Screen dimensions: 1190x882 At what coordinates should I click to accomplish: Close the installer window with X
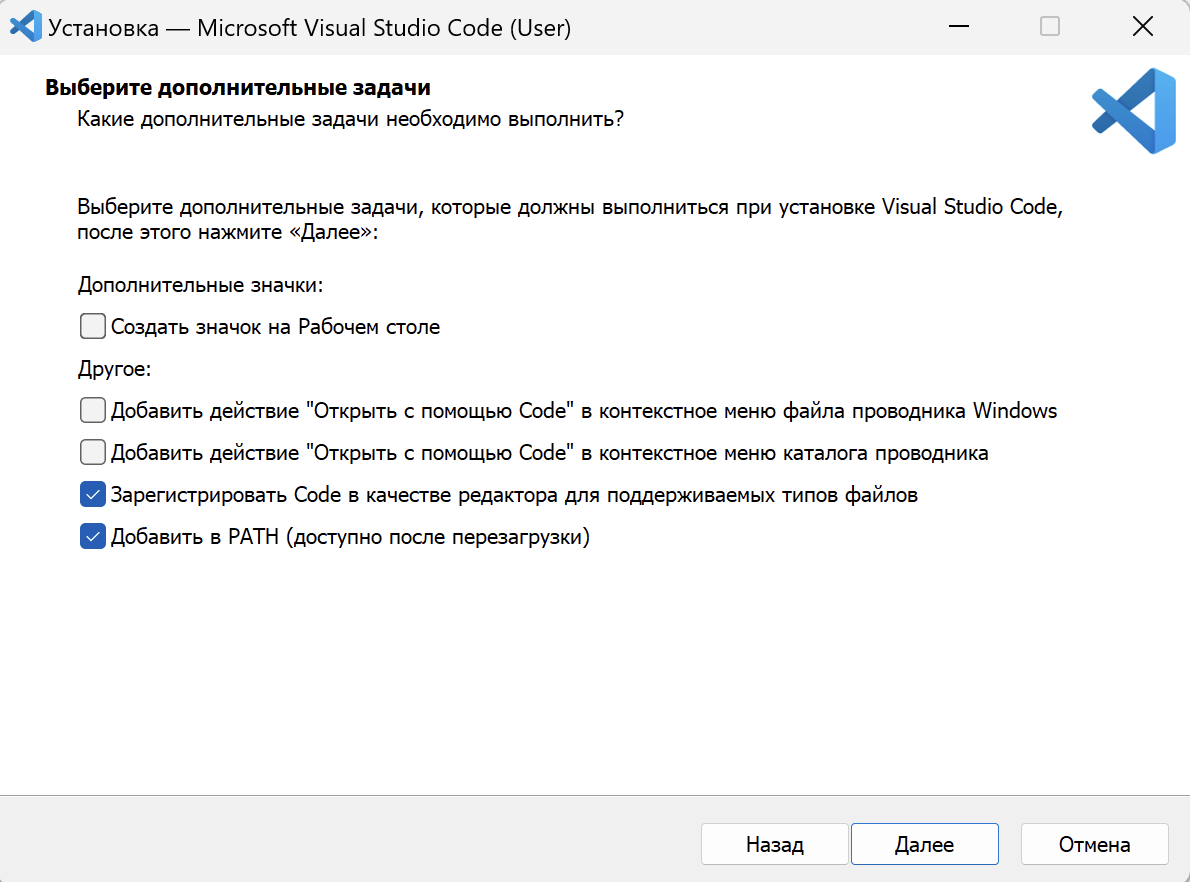click(1142, 27)
